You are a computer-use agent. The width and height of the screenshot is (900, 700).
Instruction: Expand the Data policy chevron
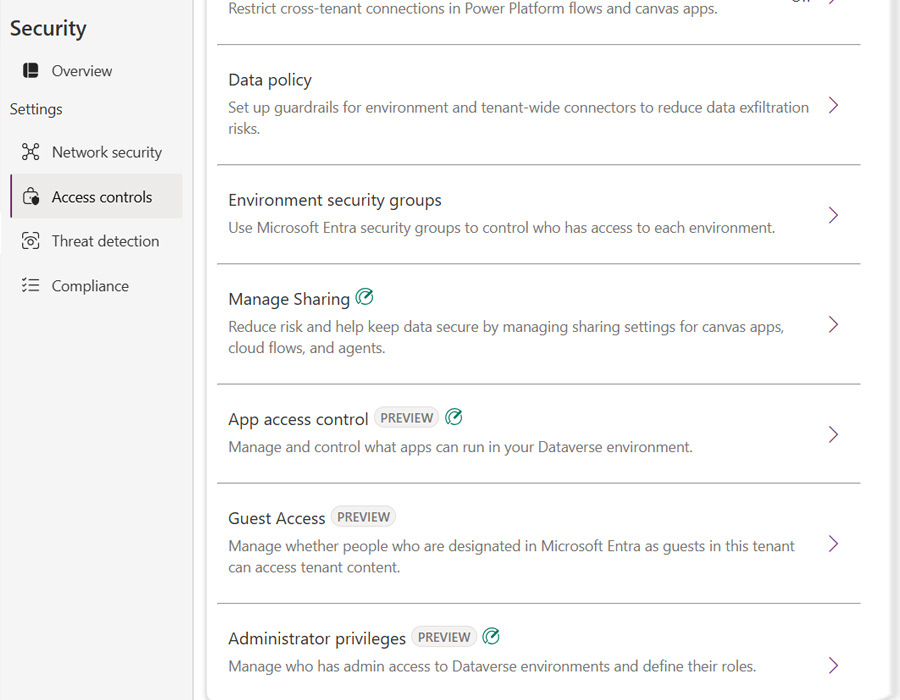(833, 105)
